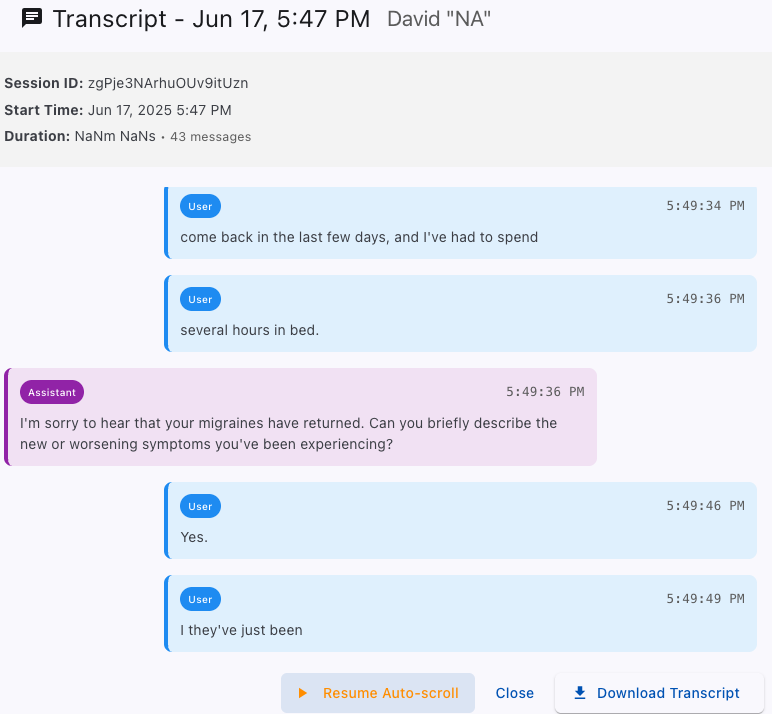Click the Transcript title heading
This screenshot has height=714, width=772.
tap(211, 19)
